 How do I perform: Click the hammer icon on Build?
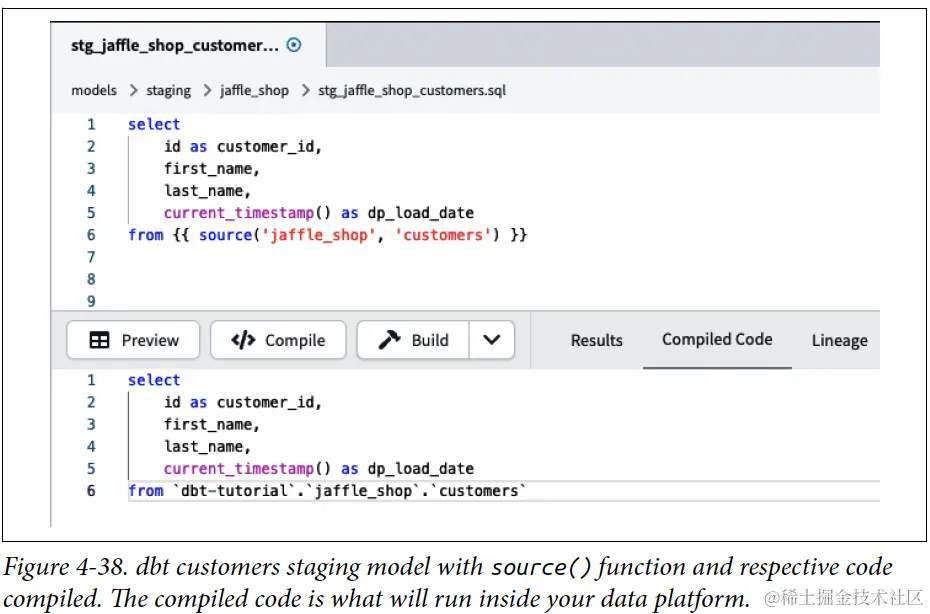(389, 340)
